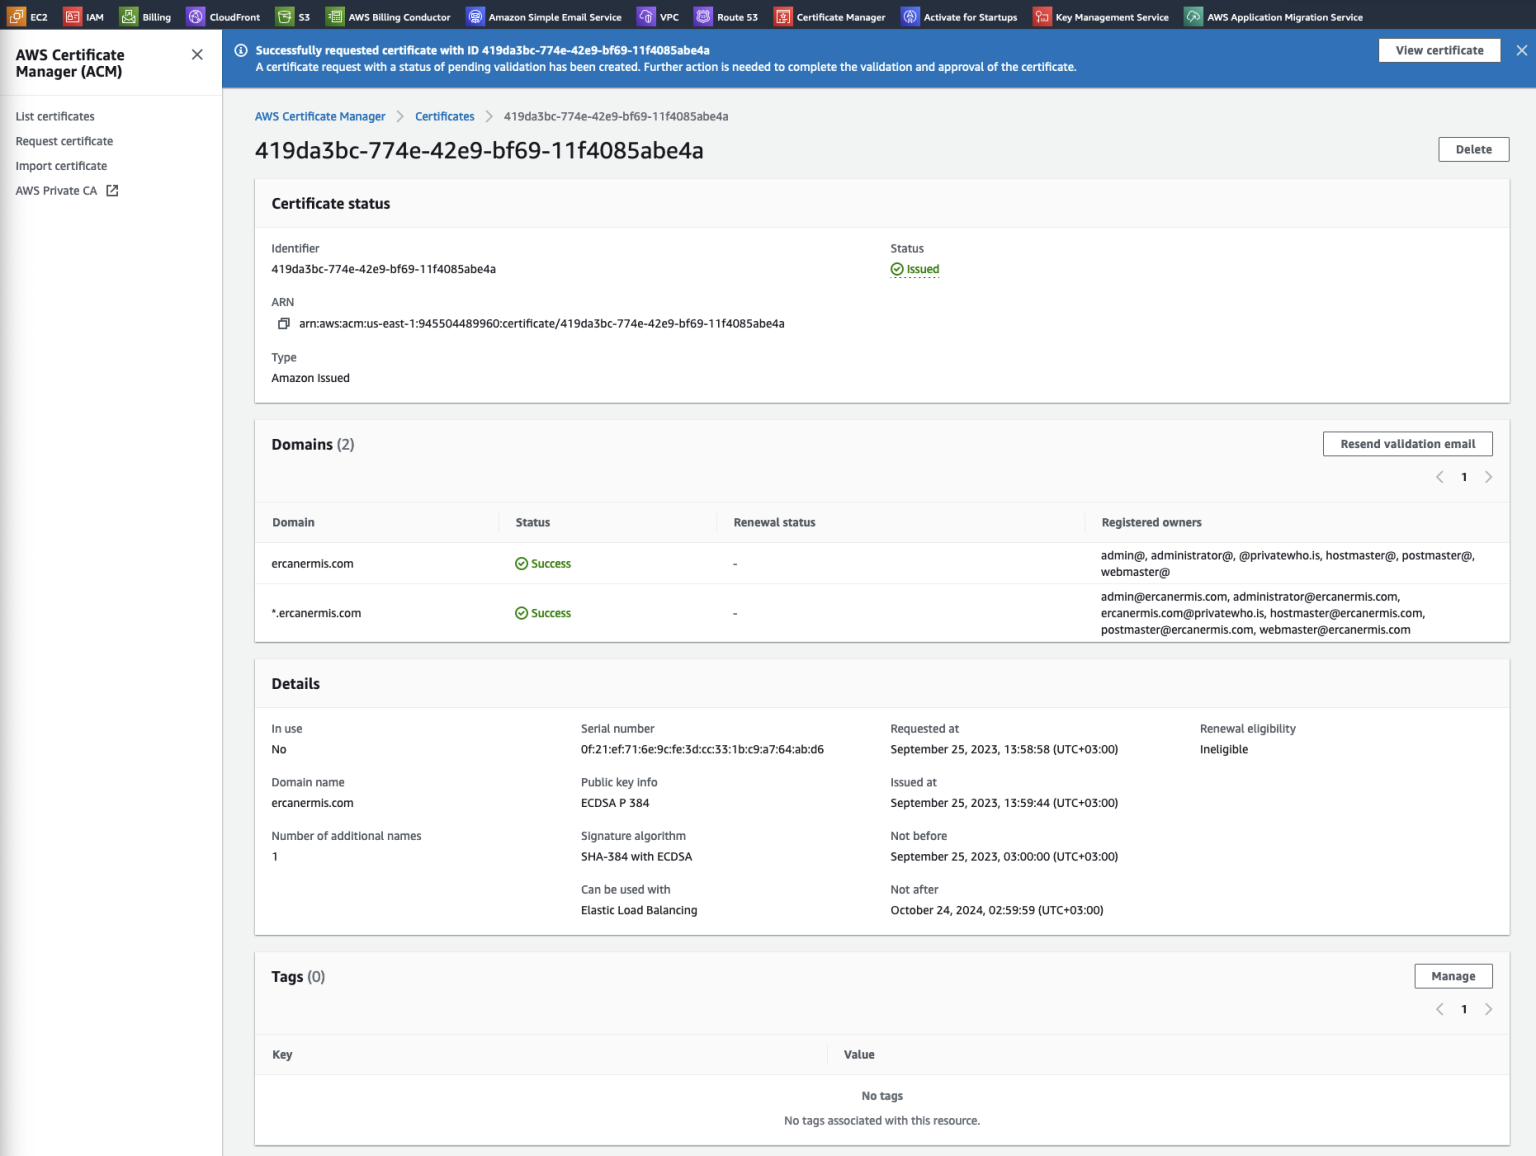Dismiss the success notification banner

coord(1521,51)
